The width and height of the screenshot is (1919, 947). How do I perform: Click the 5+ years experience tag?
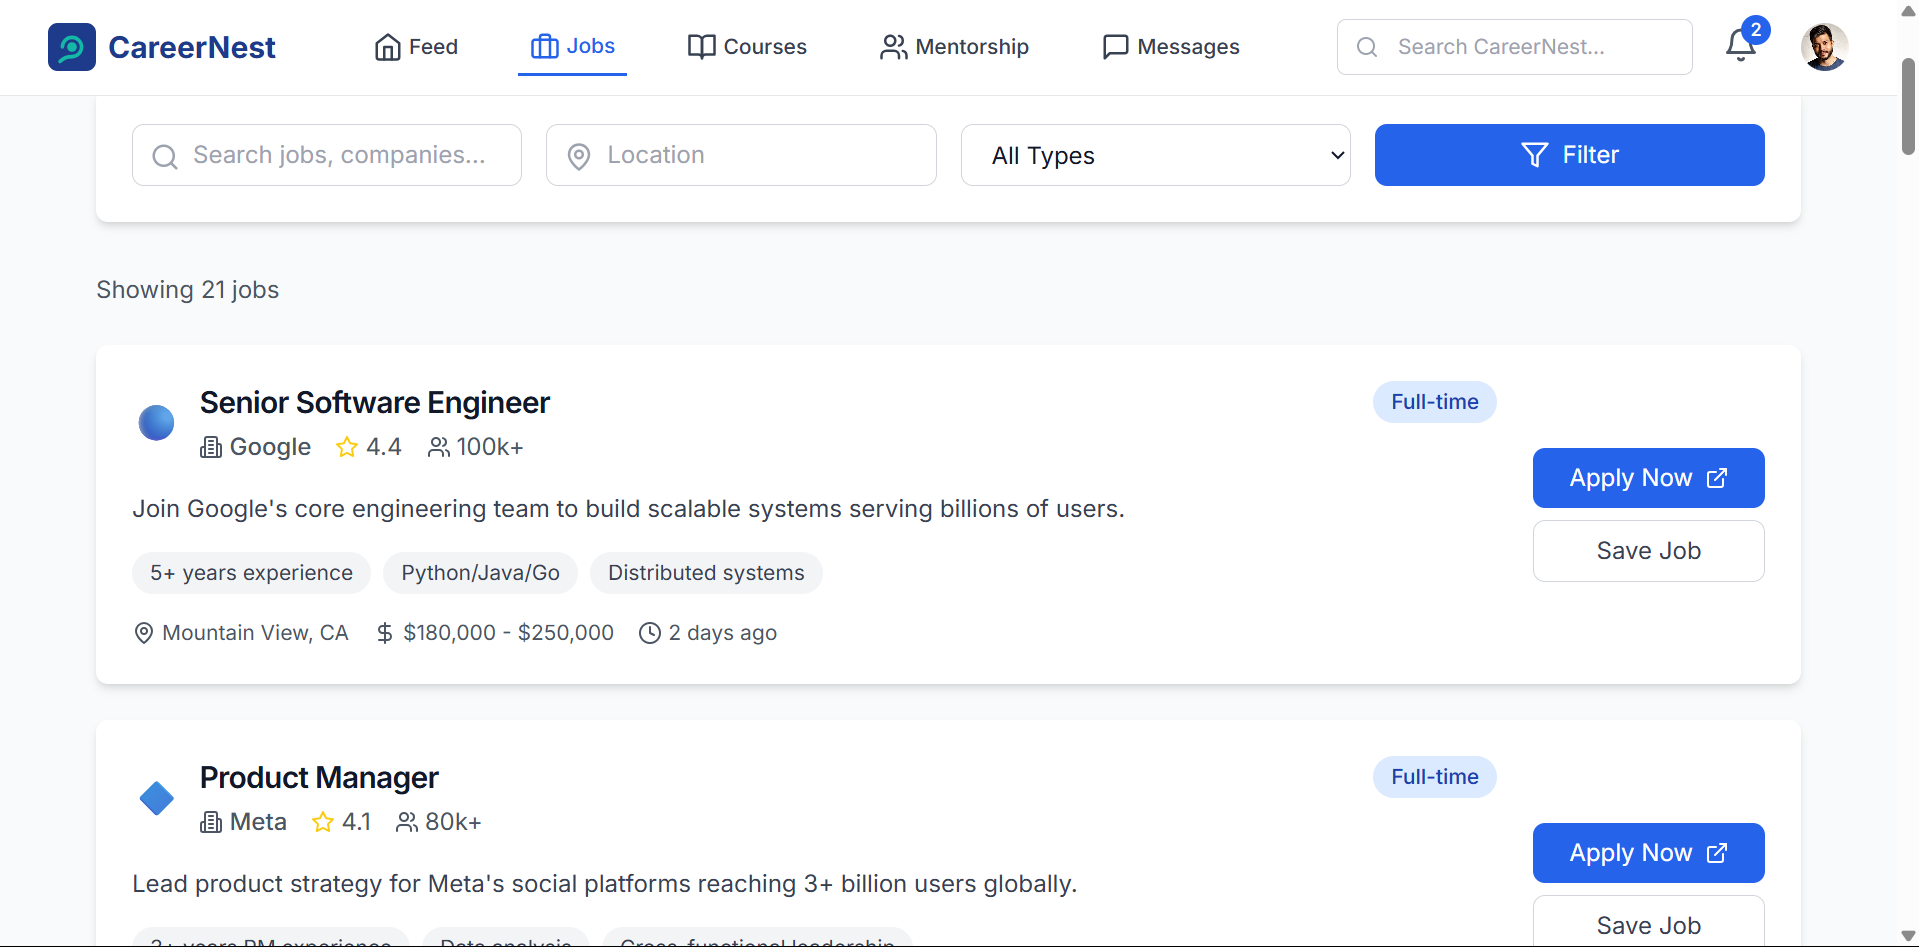(x=251, y=573)
